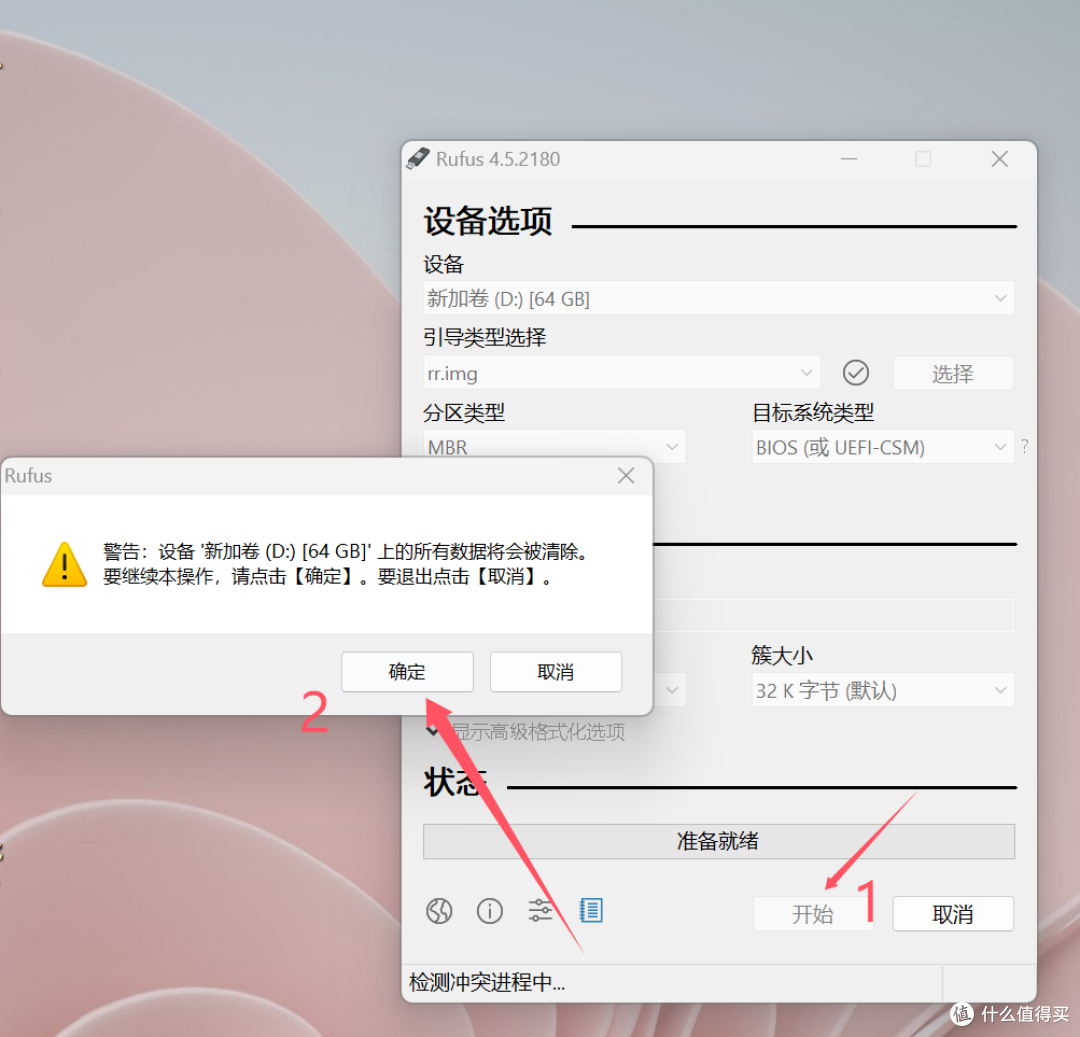Screen dimensions: 1080x1037
Task: Click 确定 to confirm erasing the drive
Action: point(407,671)
